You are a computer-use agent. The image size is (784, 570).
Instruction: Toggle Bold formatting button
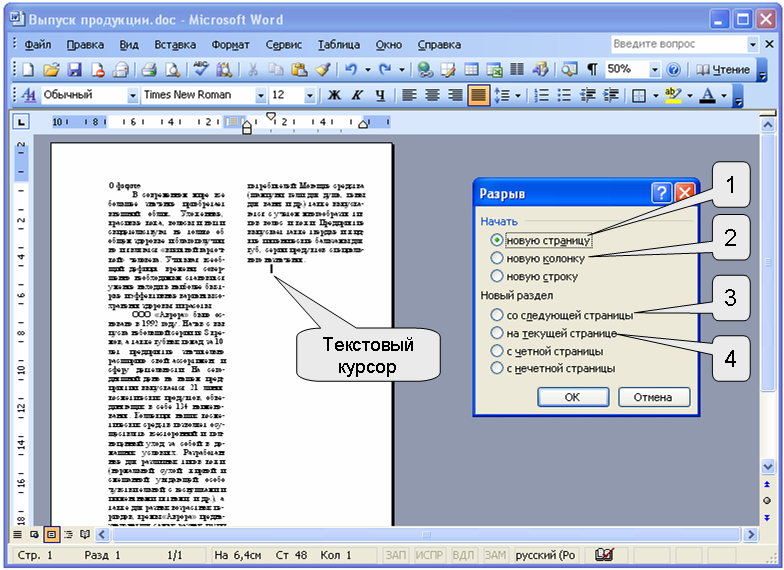click(x=334, y=96)
